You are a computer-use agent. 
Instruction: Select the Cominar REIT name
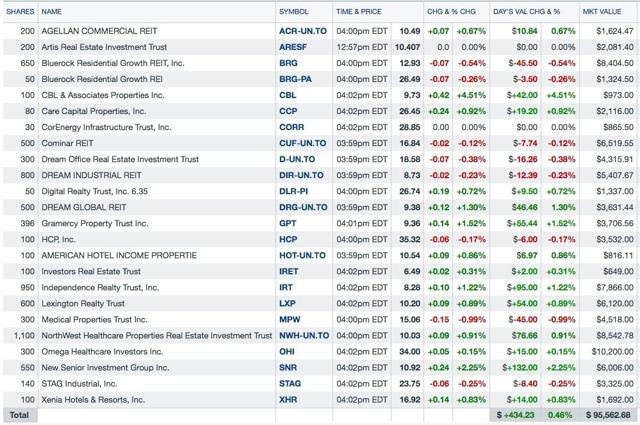pyautogui.click(x=67, y=143)
